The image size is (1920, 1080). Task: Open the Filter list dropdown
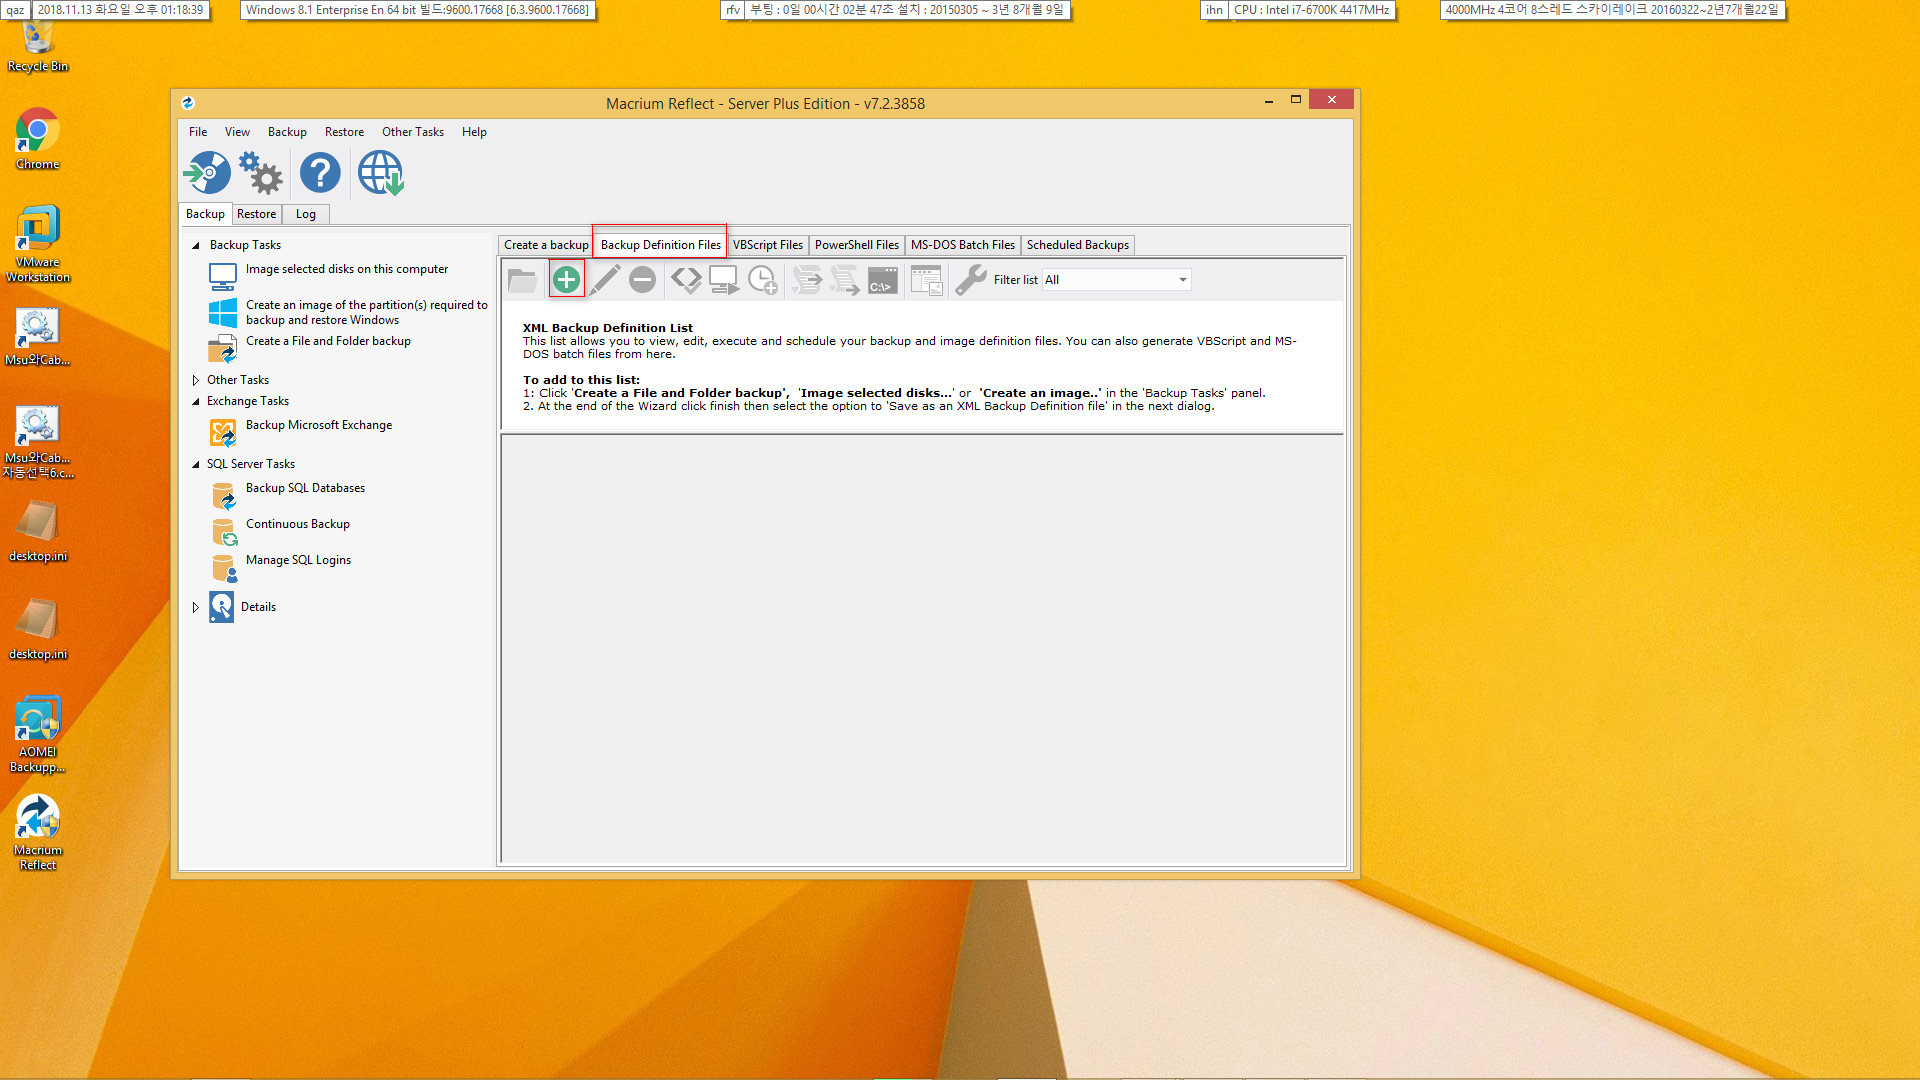pyautogui.click(x=1178, y=280)
